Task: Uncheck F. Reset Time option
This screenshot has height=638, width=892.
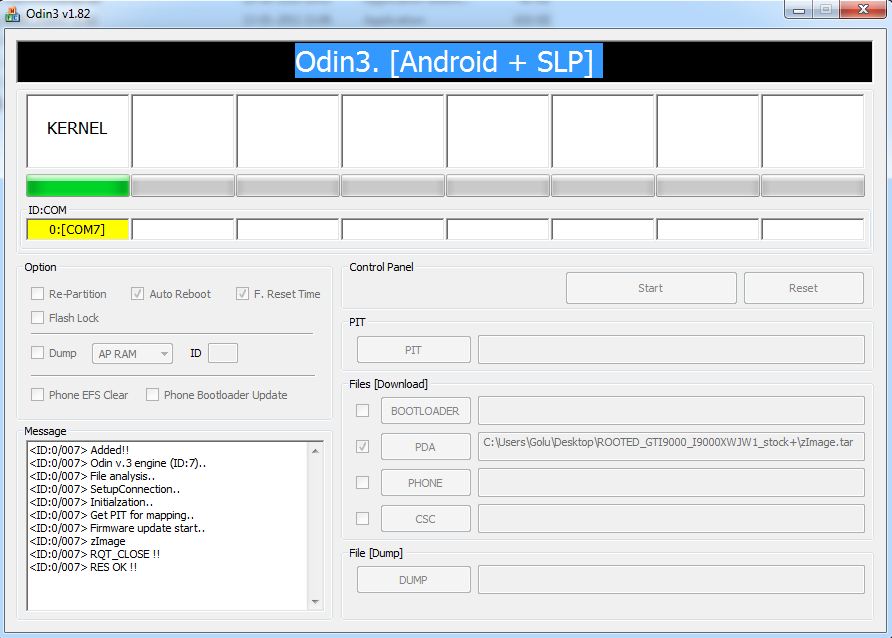Action: (x=242, y=294)
